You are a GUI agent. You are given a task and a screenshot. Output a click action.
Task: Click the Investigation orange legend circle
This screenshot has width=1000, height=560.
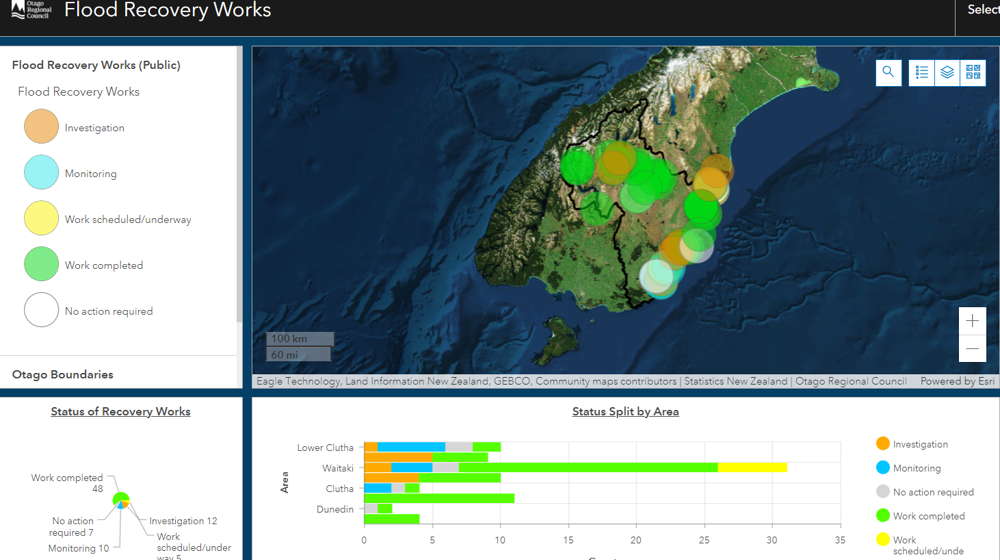[x=41, y=126]
